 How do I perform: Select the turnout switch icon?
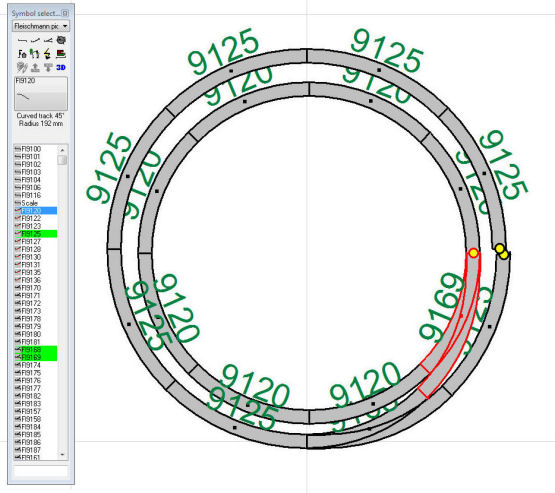pos(48,40)
